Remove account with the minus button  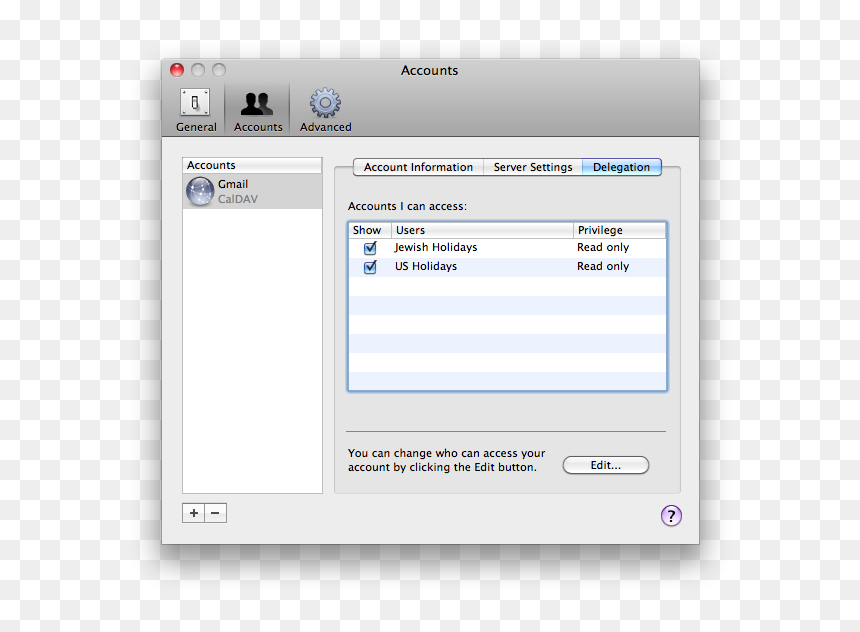click(216, 513)
